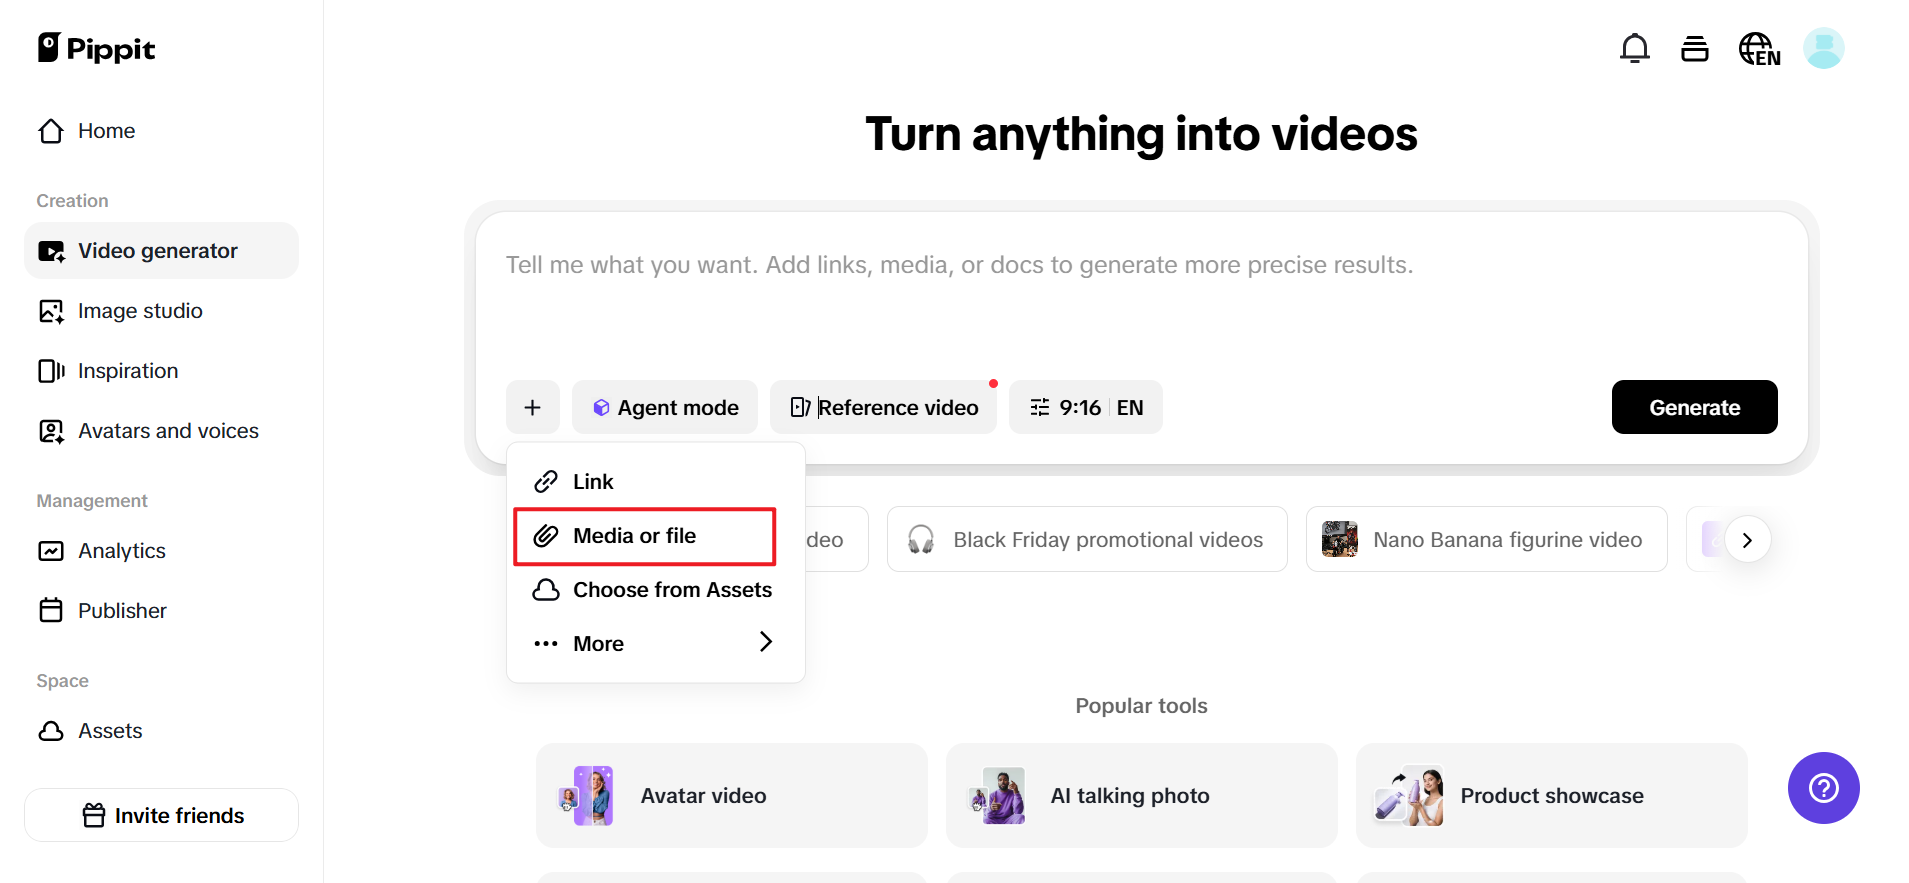
Task: Click Black Friday promotional videos suggestion
Action: 1087,539
